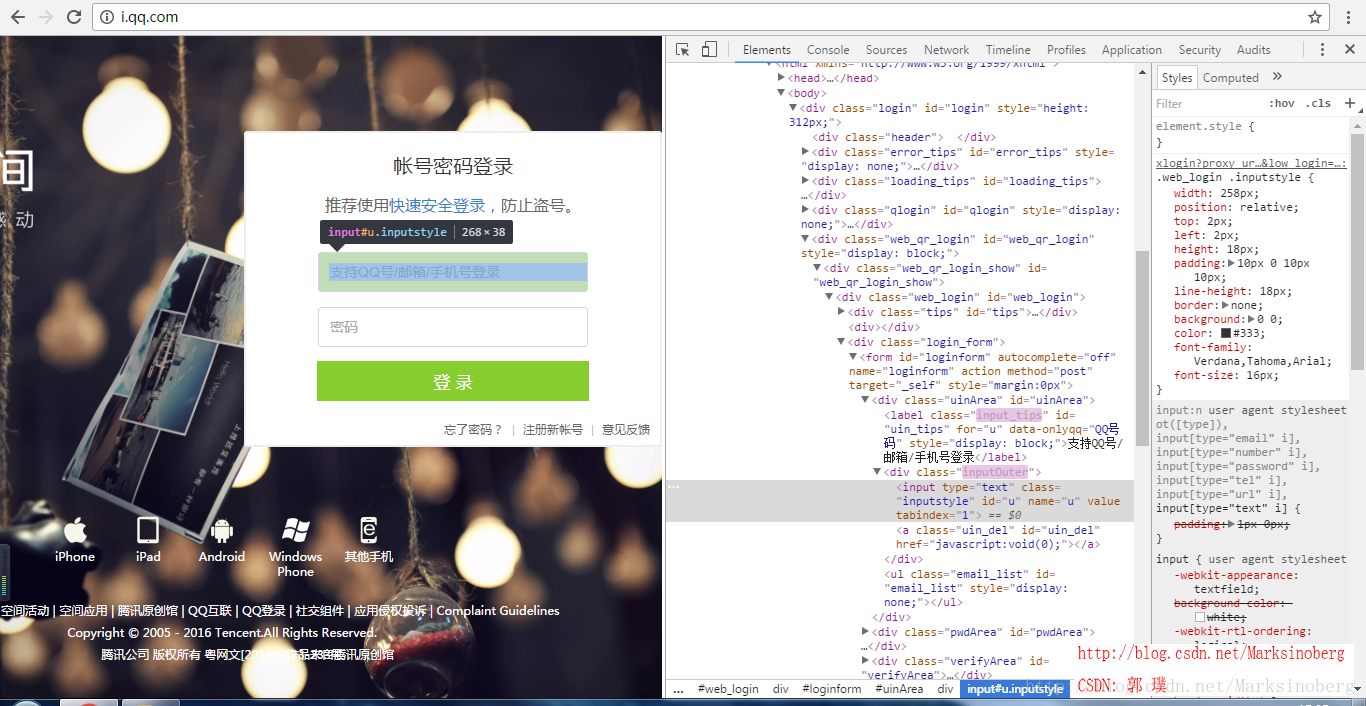This screenshot has width=1366, height=706.
Task: Click the browser back arrow
Action: (17, 17)
